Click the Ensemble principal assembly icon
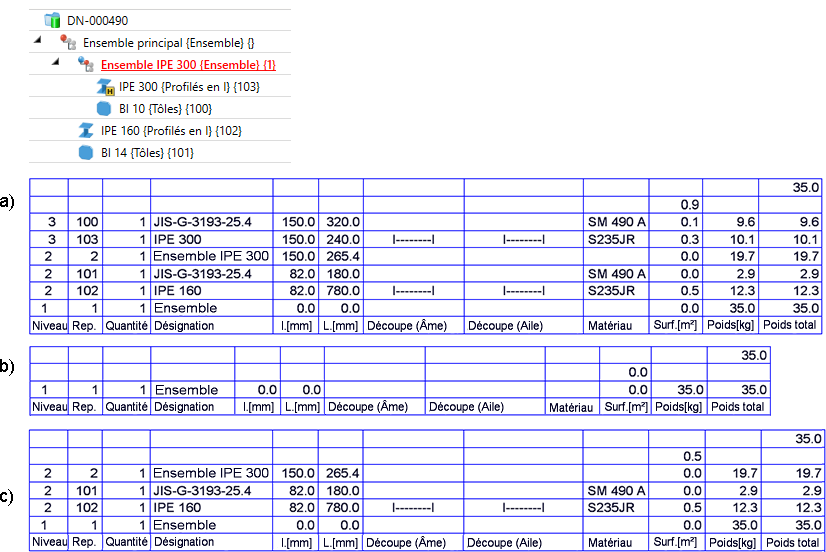The width and height of the screenshot is (826, 552). click(x=68, y=42)
